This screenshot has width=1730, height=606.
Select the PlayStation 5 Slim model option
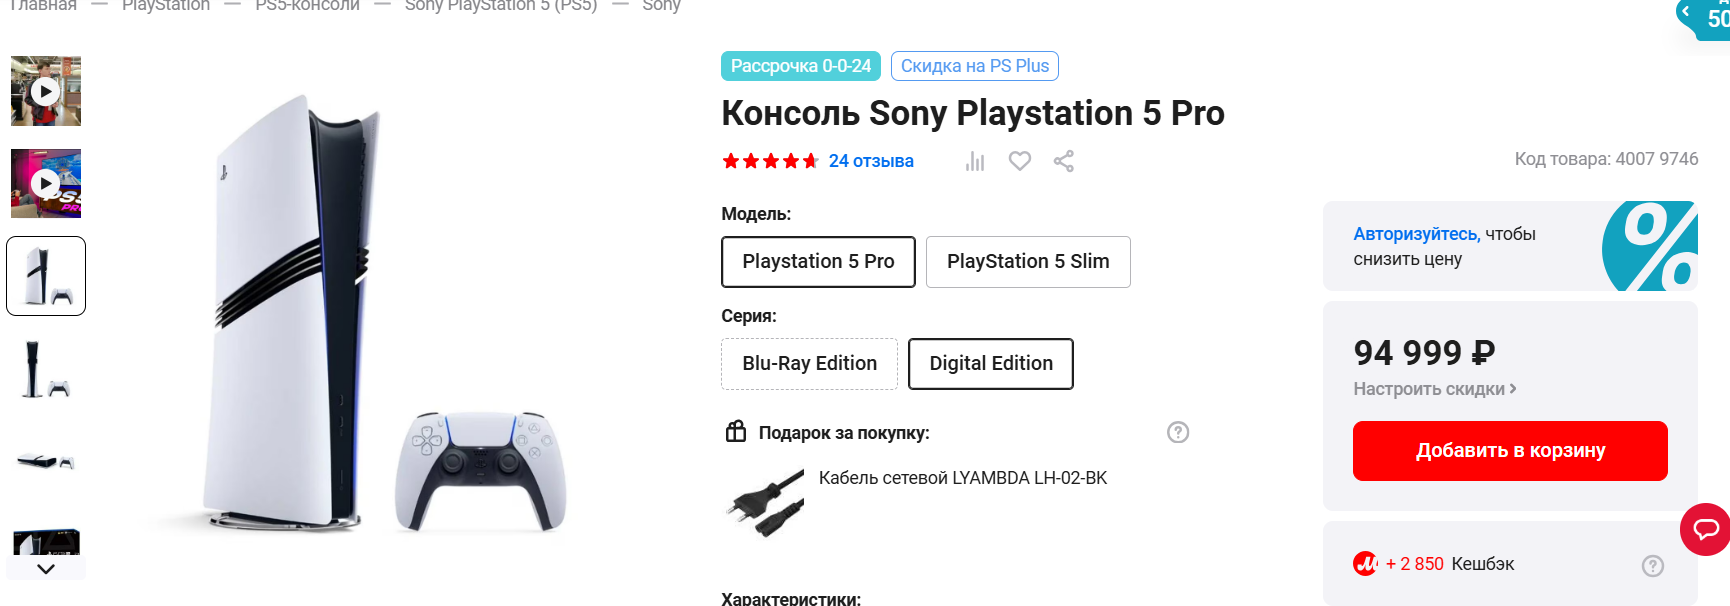click(1028, 262)
